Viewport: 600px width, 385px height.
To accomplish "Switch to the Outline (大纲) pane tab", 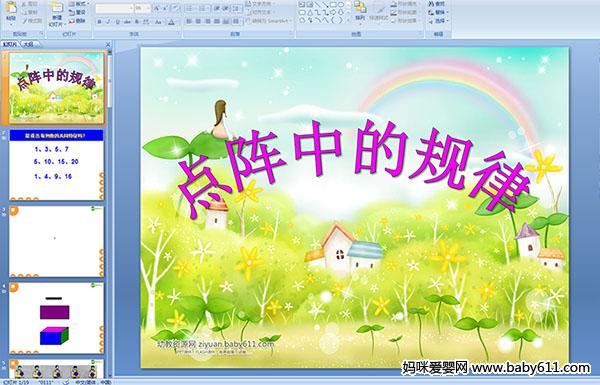I will 28,44.
